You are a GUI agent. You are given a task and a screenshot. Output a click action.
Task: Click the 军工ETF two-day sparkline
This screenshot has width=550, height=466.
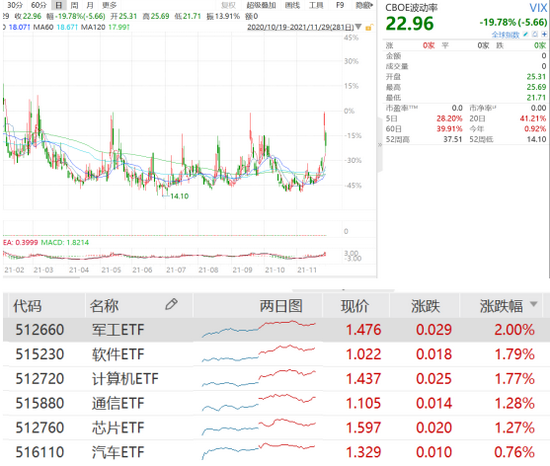coord(259,329)
